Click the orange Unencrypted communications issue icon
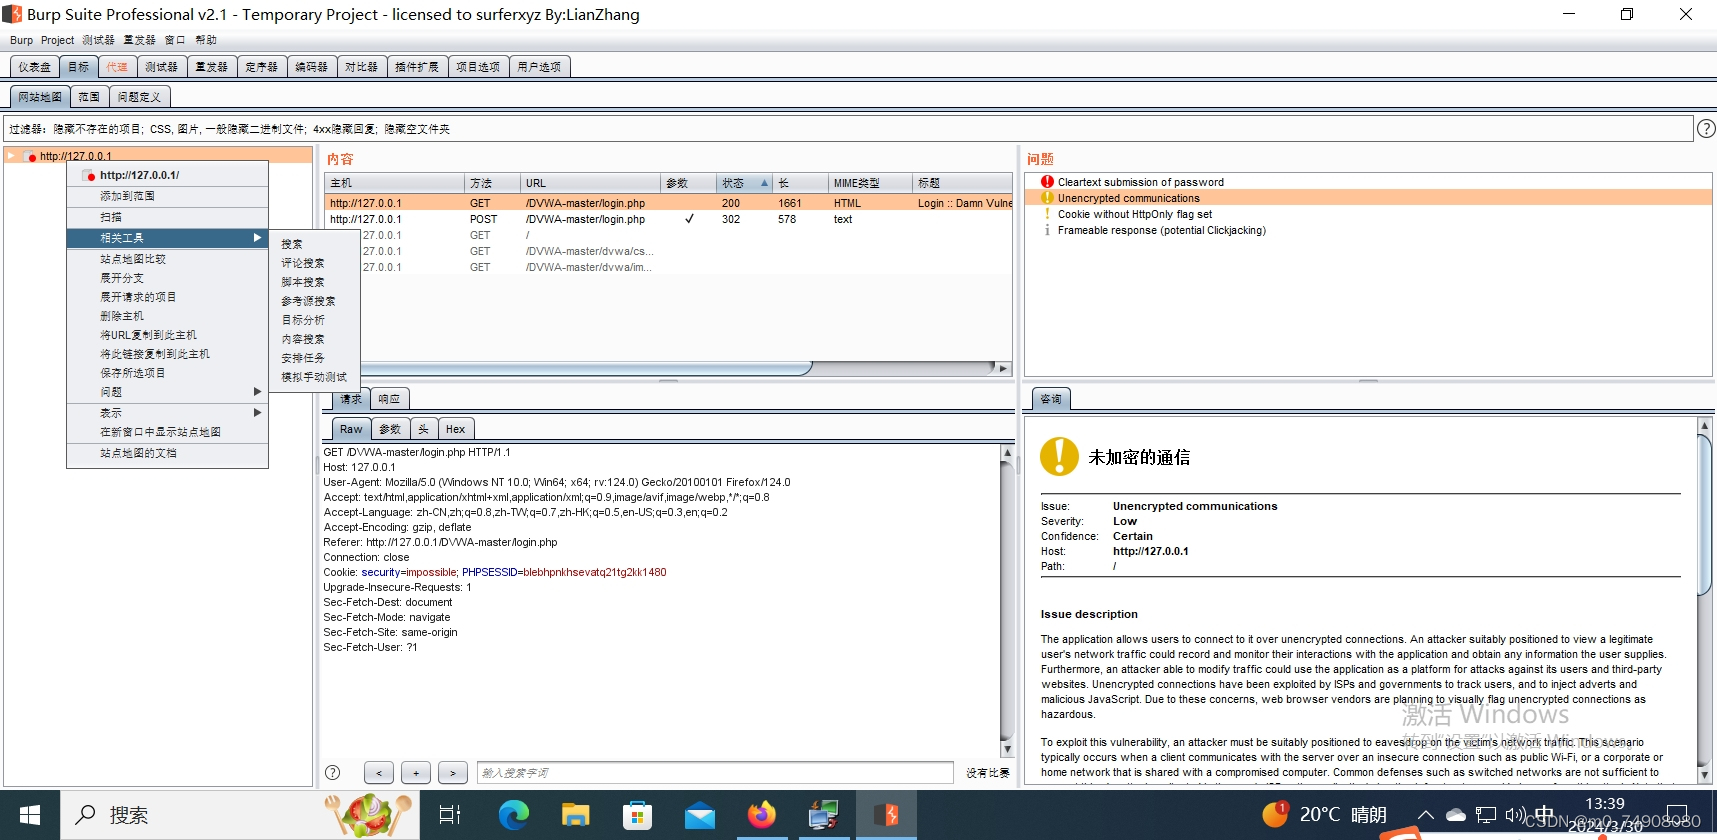The height and width of the screenshot is (840, 1717). [1047, 198]
